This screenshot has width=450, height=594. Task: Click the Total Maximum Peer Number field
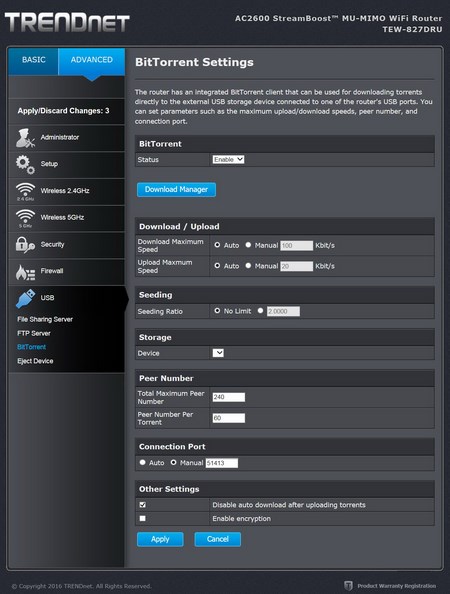click(229, 397)
